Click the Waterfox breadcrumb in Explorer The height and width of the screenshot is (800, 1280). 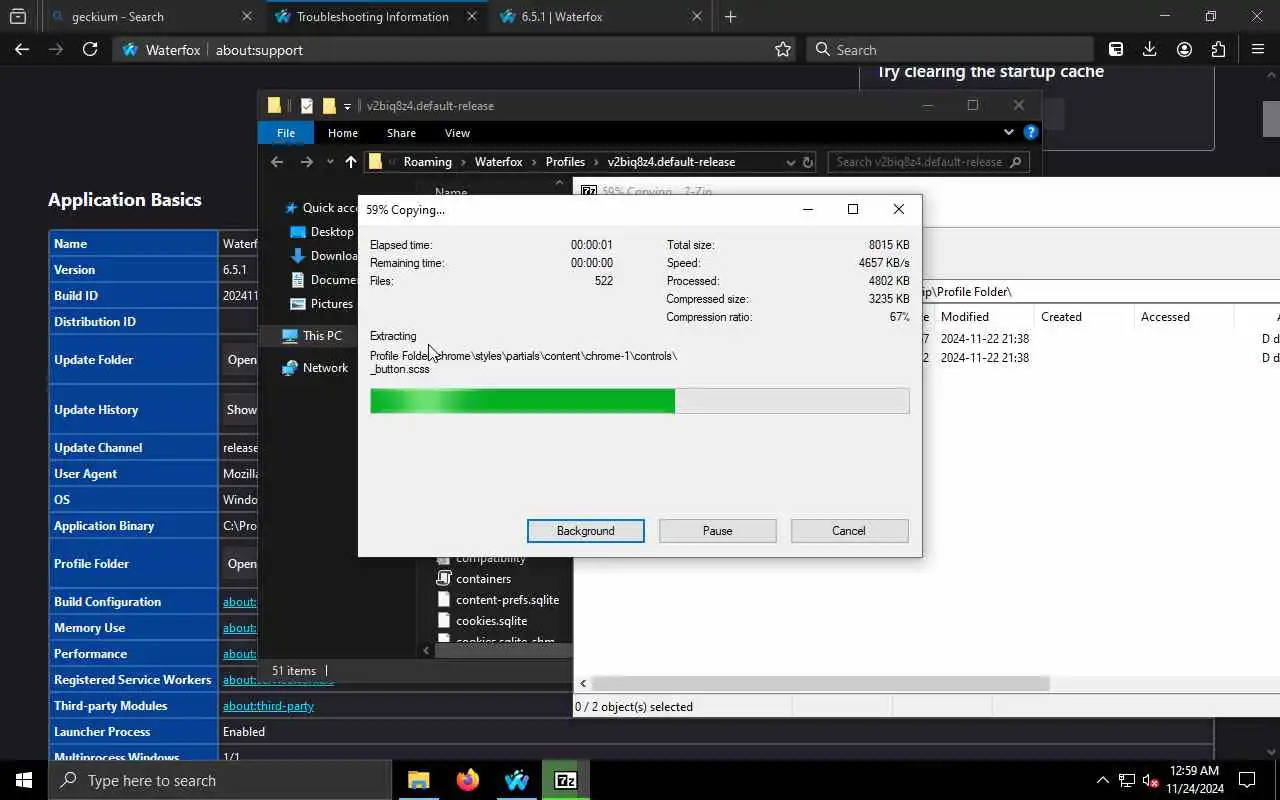(x=498, y=162)
